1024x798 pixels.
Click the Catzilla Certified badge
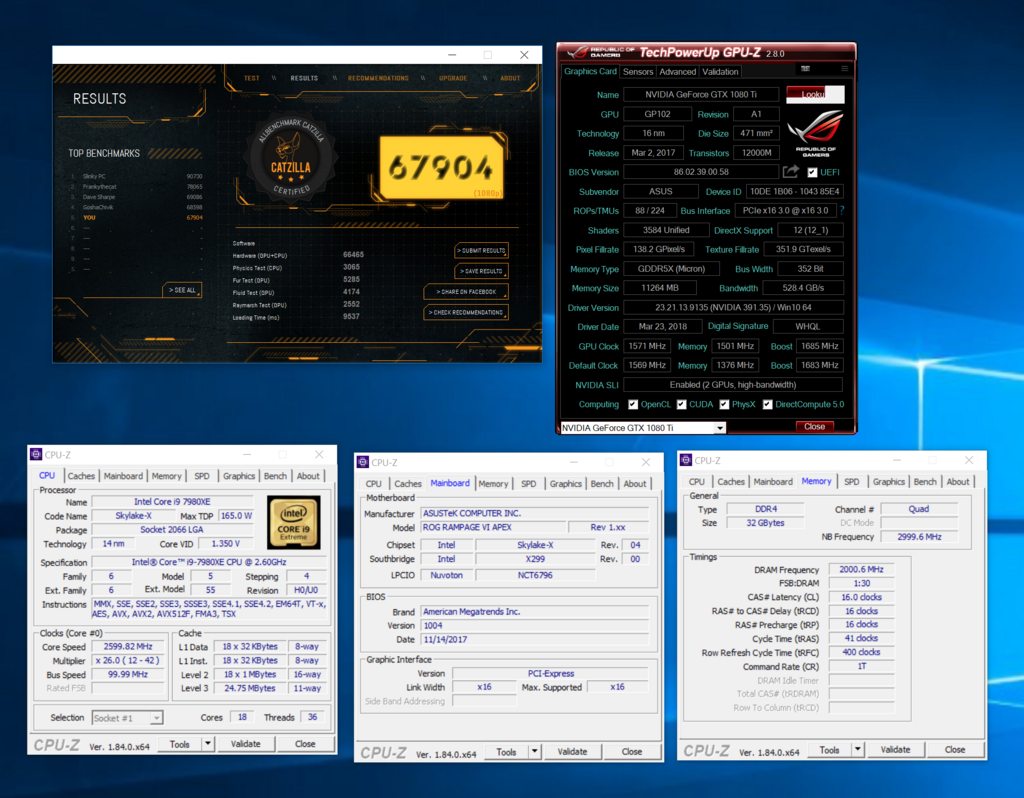291,156
